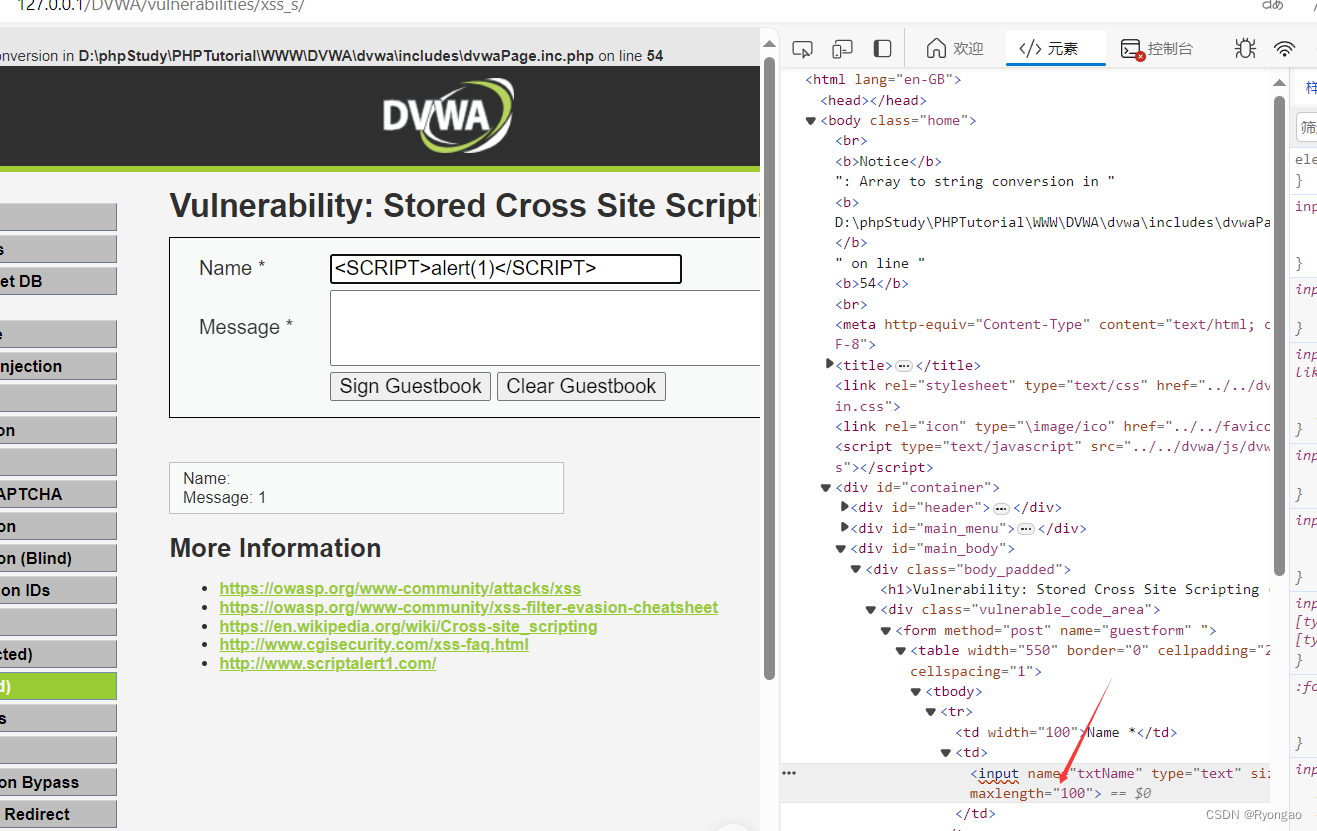Click the DVWA logo
This screenshot has width=1317, height=831.
[x=449, y=116]
